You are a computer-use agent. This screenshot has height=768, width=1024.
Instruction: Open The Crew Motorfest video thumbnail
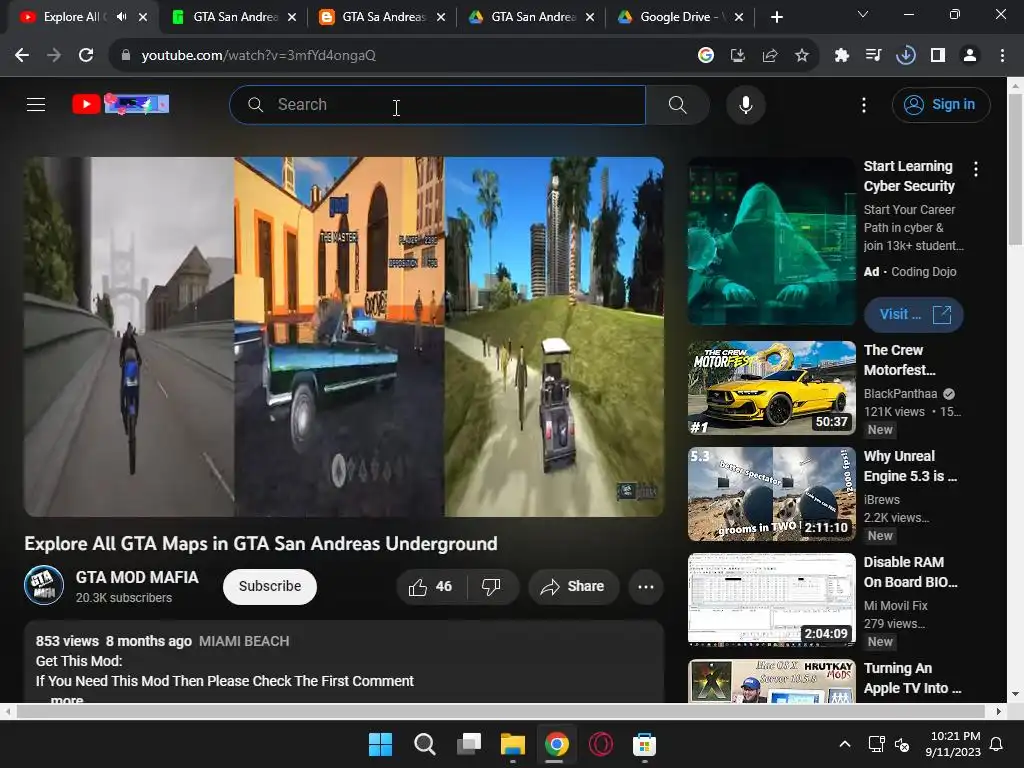click(x=772, y=388)
